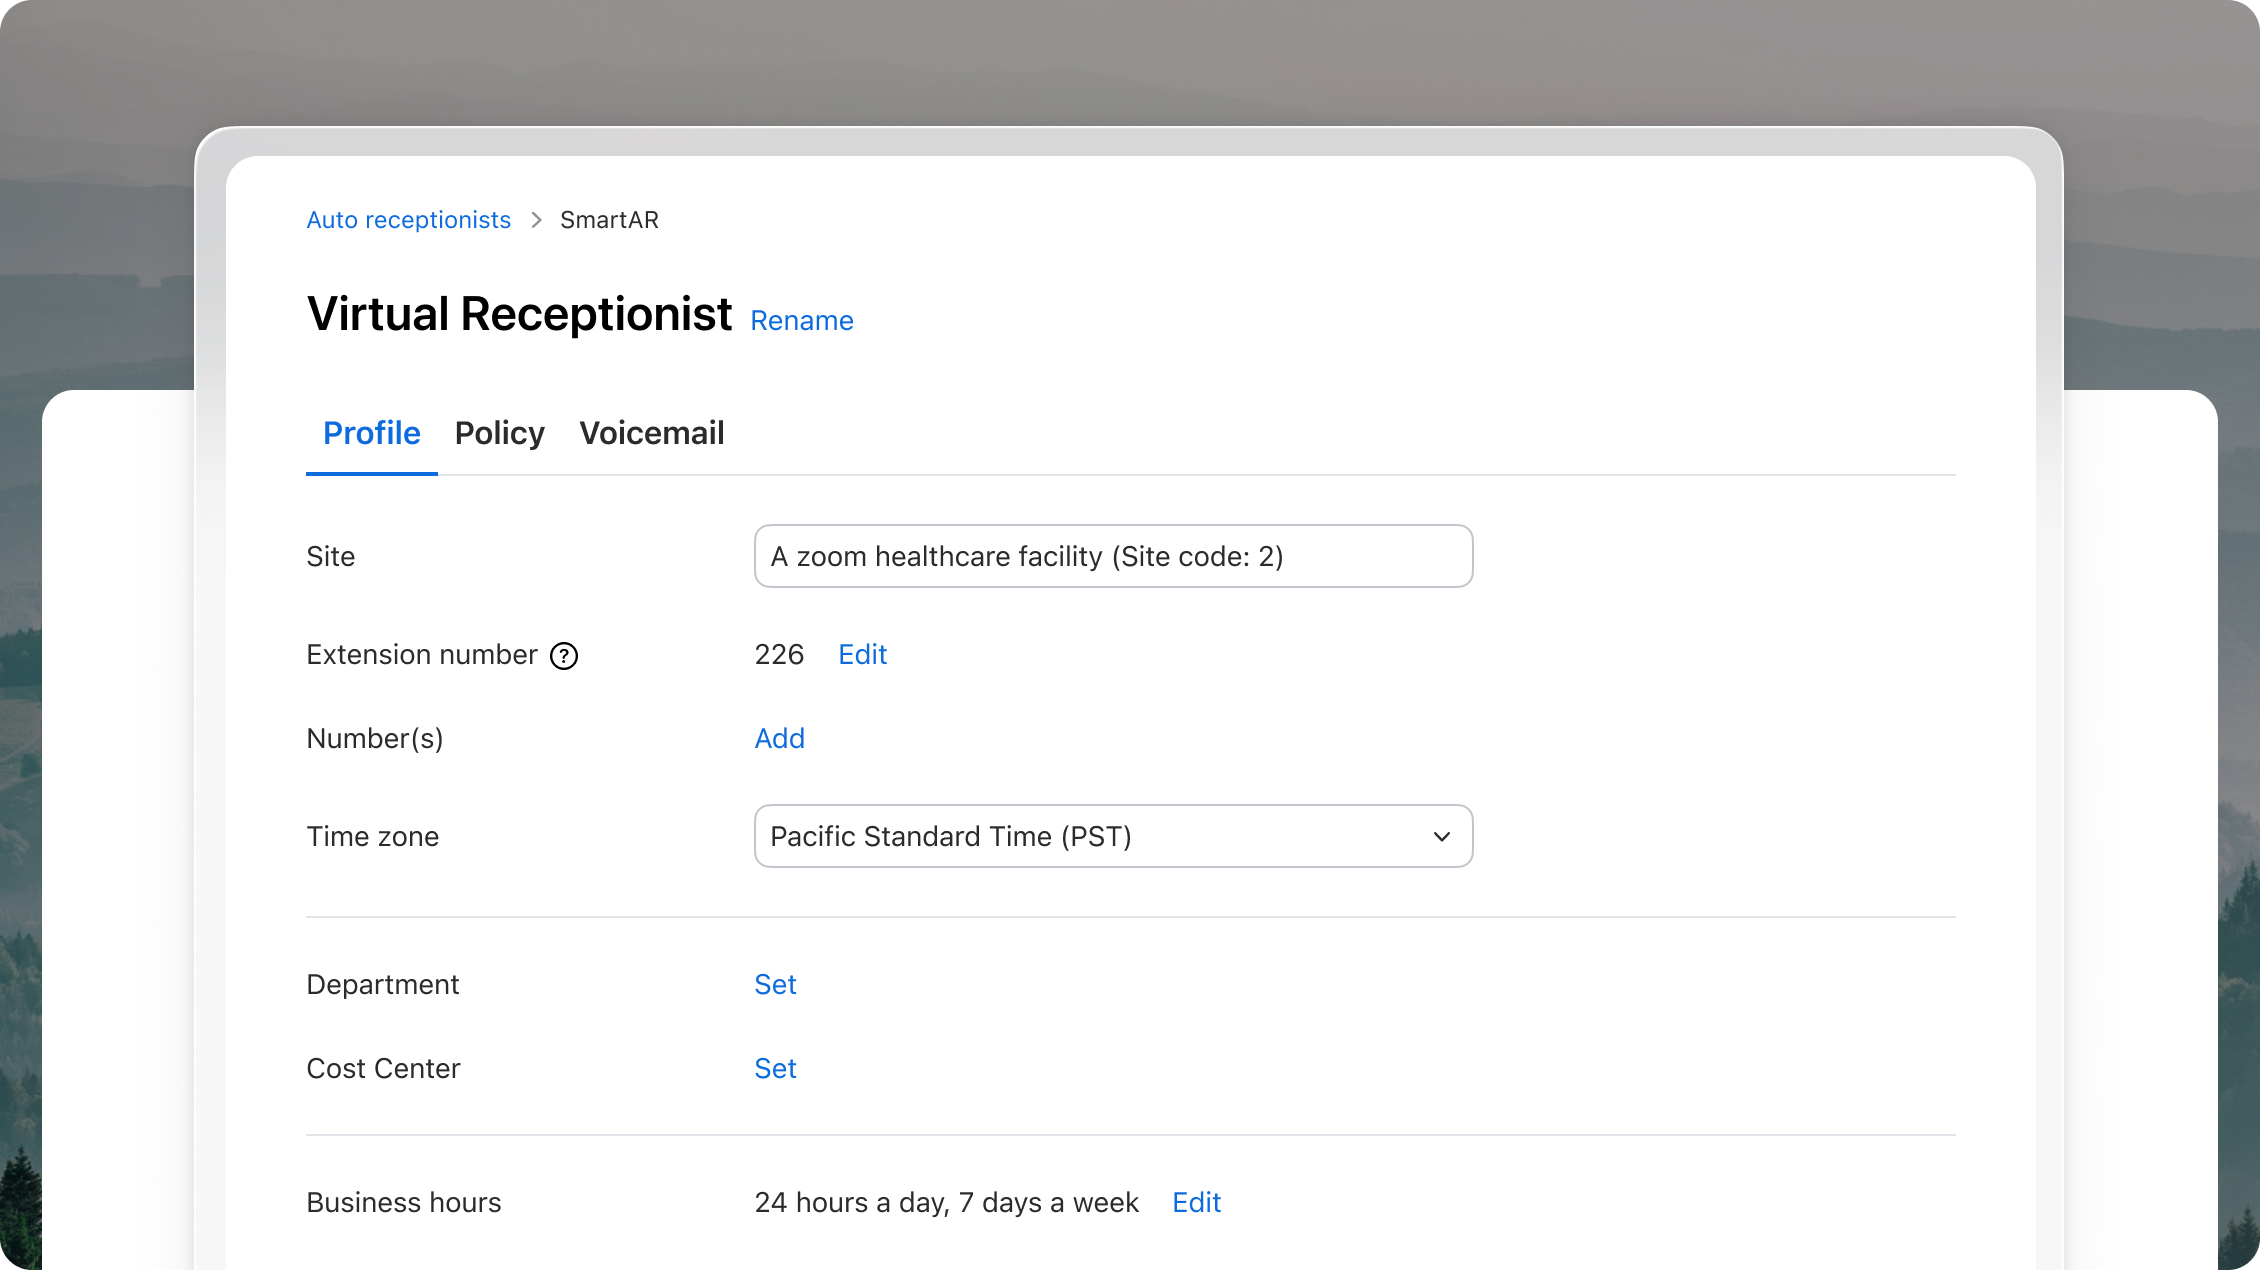Click the Time zone dropdown chevron arrow

1441,837
